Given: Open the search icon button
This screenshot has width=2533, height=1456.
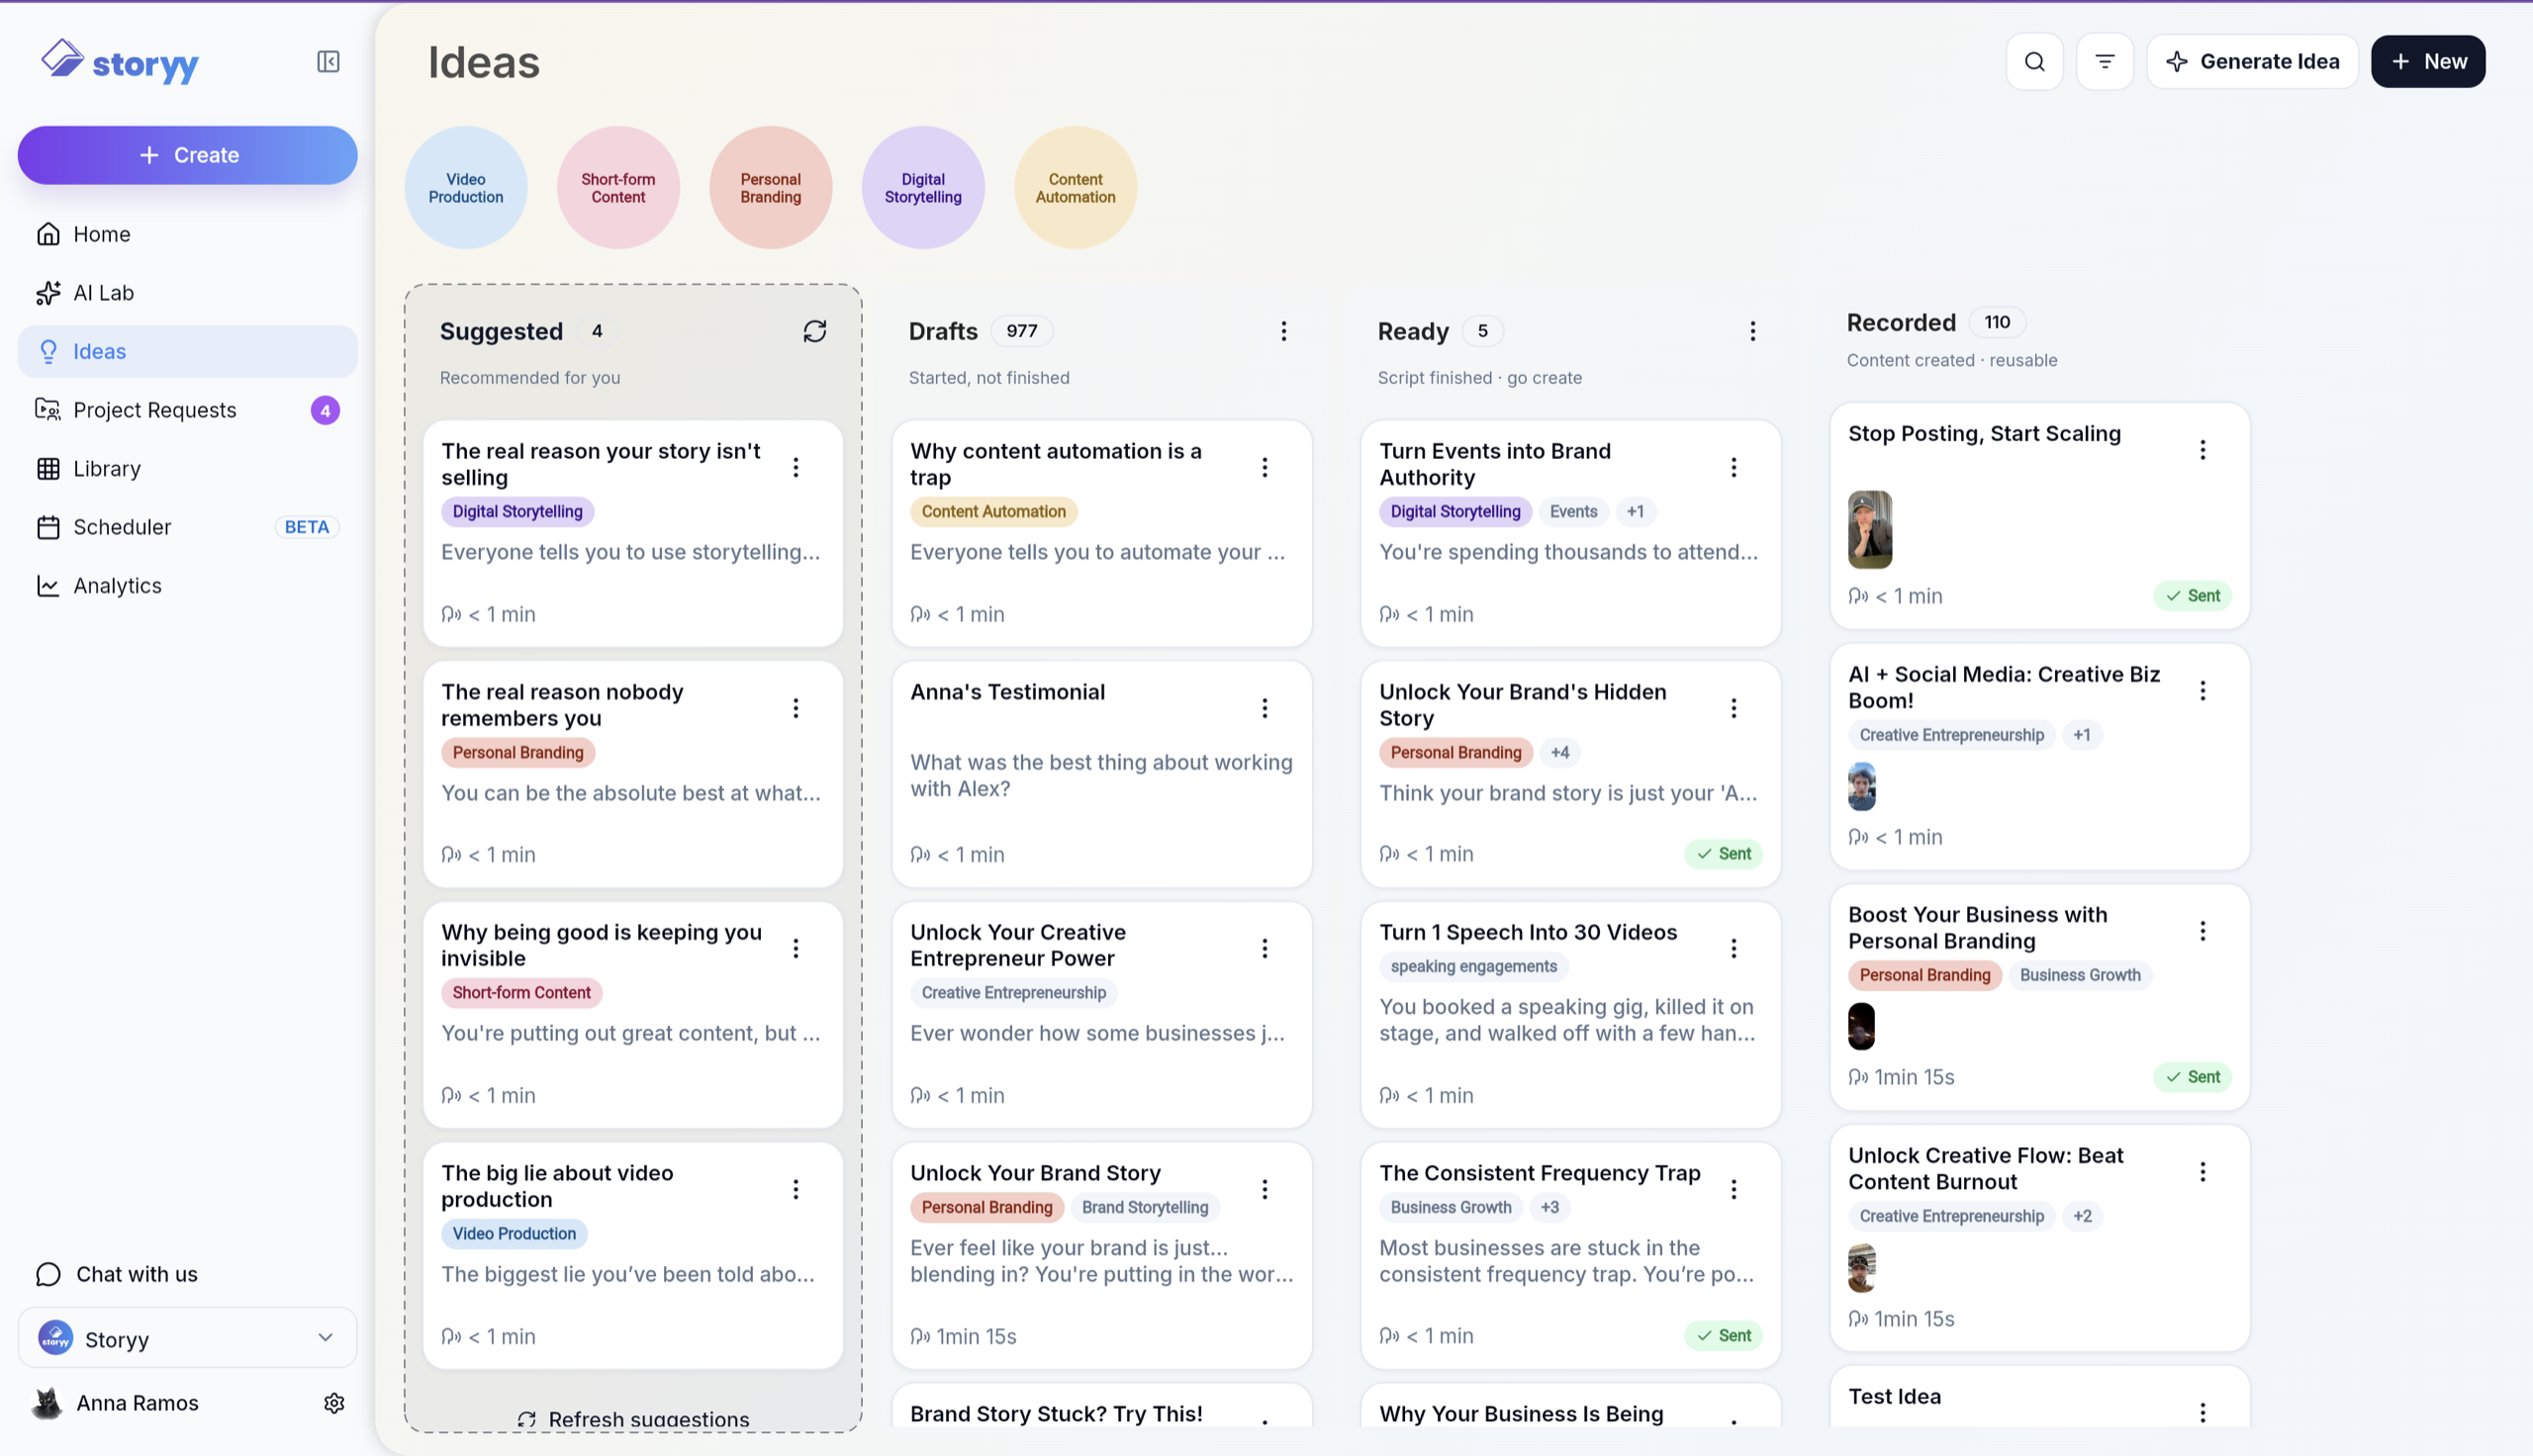Looking at the screenshot, I should click(x=2034, y=62).
